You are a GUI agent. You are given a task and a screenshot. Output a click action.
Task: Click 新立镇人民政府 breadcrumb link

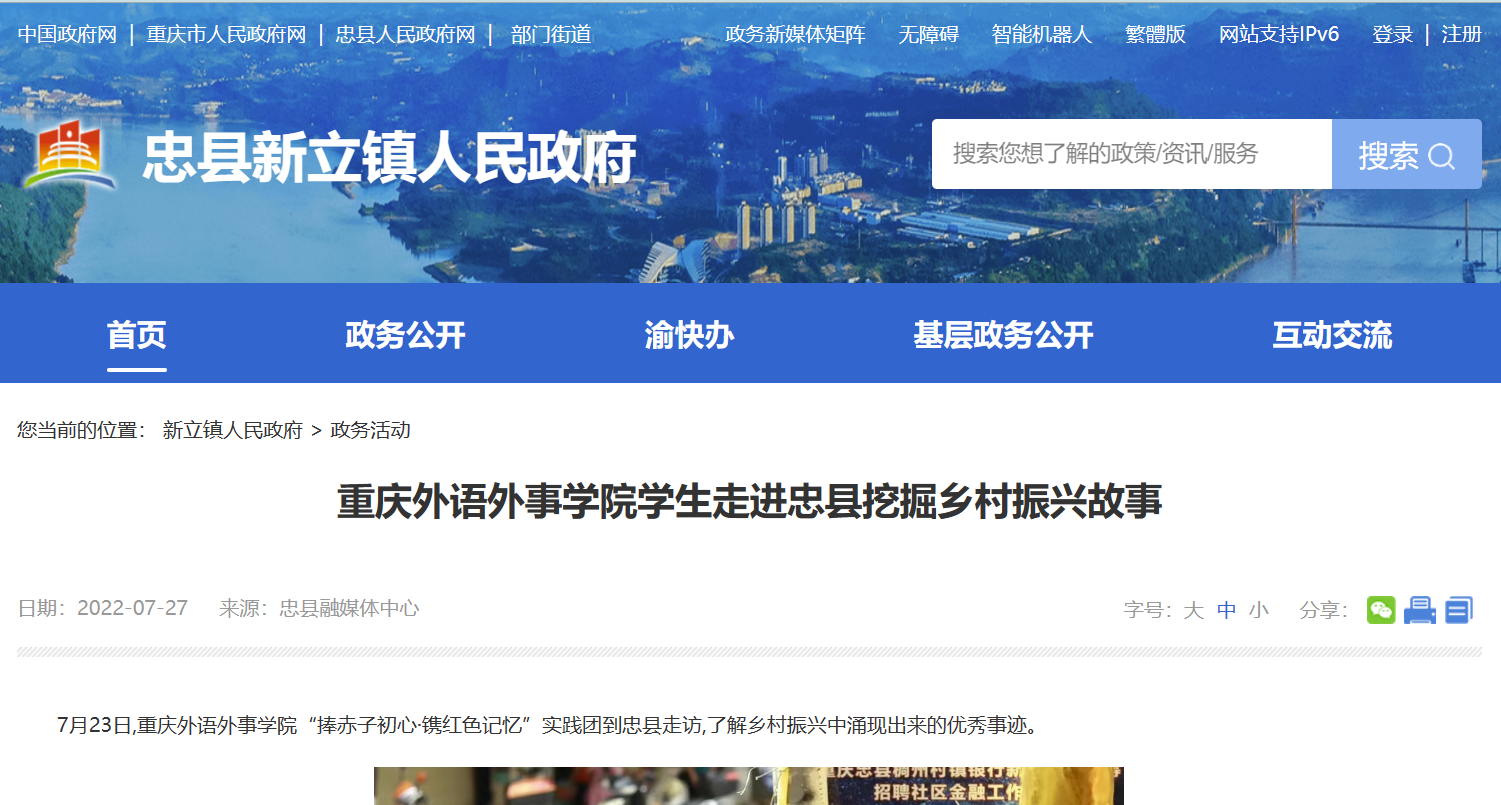(232, 431)
